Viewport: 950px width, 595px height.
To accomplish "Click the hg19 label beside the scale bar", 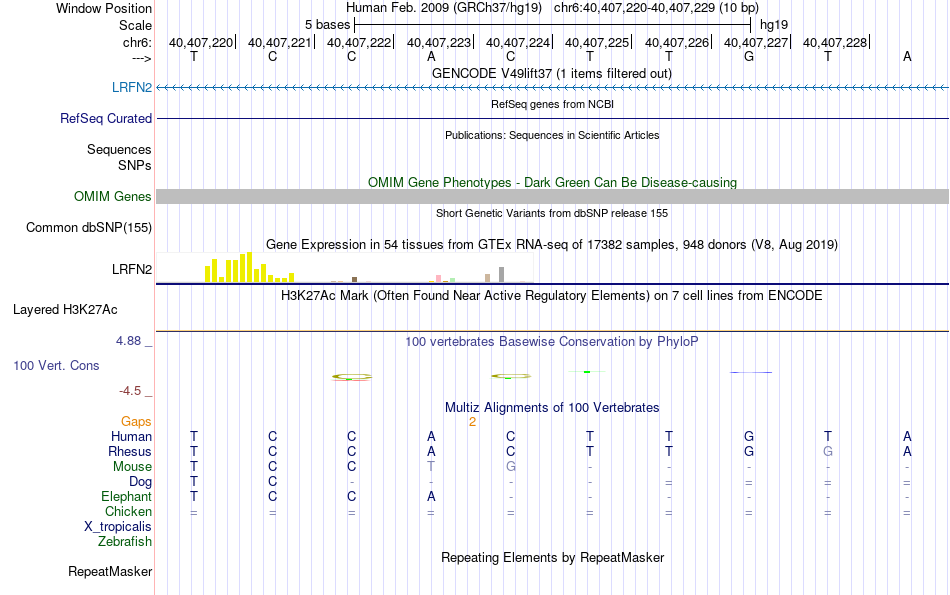I will tap(774, 25).
